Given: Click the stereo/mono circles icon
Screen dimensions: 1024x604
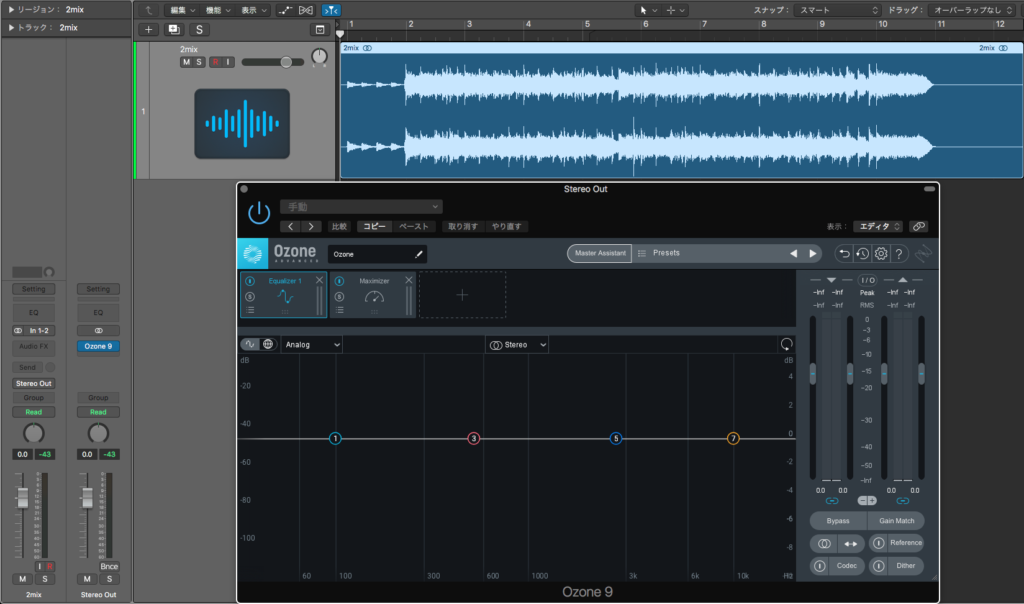Looking at the screenshot, I should point(824,543).
